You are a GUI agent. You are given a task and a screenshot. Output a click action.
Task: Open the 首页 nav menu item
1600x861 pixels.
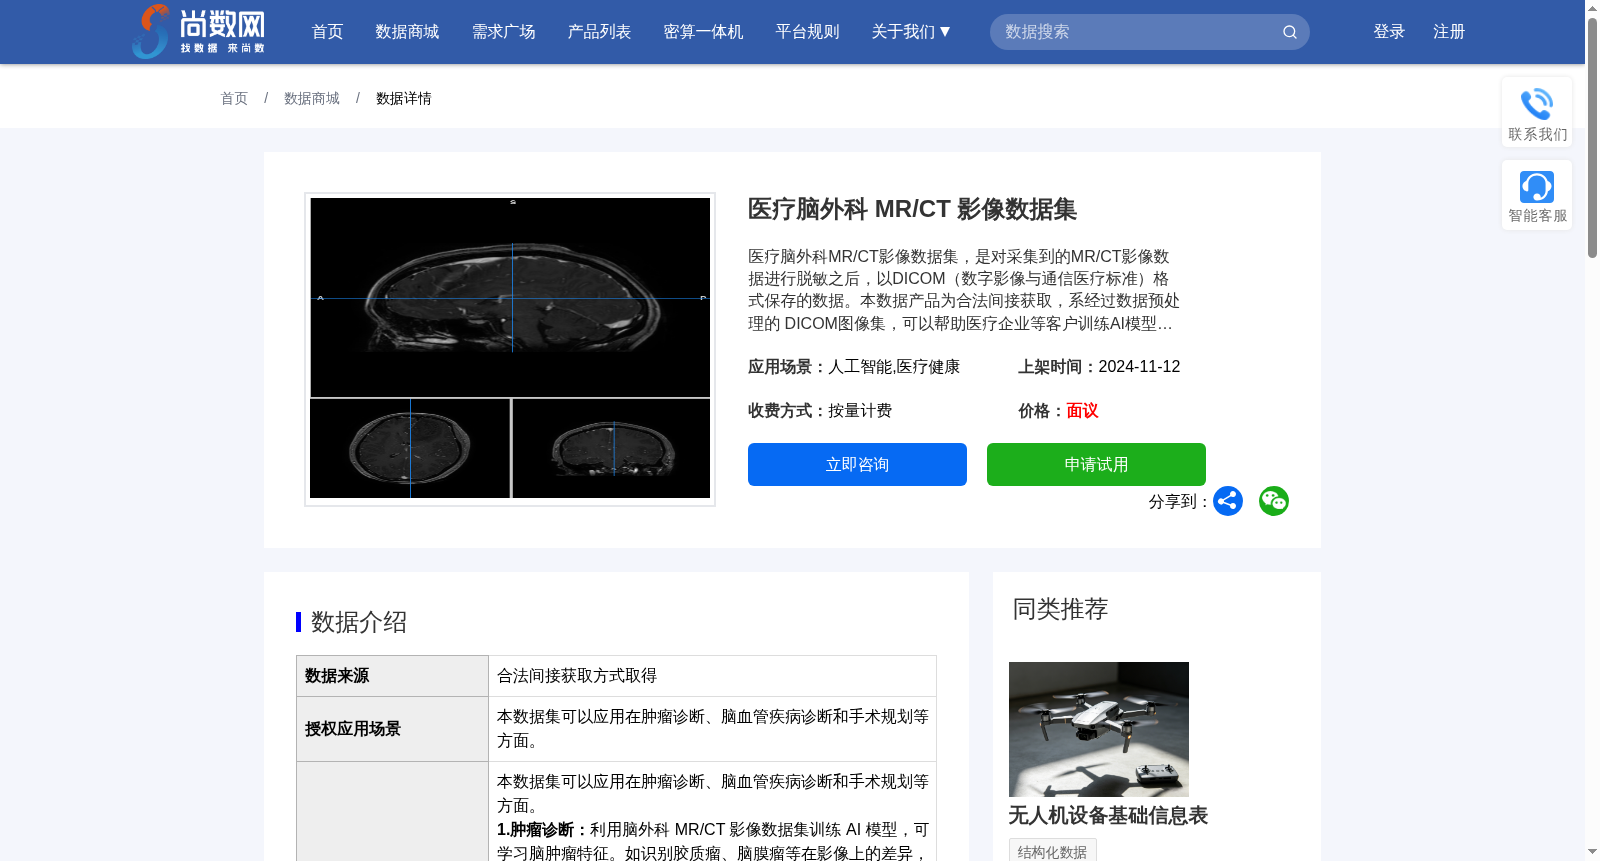click(327, 32)
